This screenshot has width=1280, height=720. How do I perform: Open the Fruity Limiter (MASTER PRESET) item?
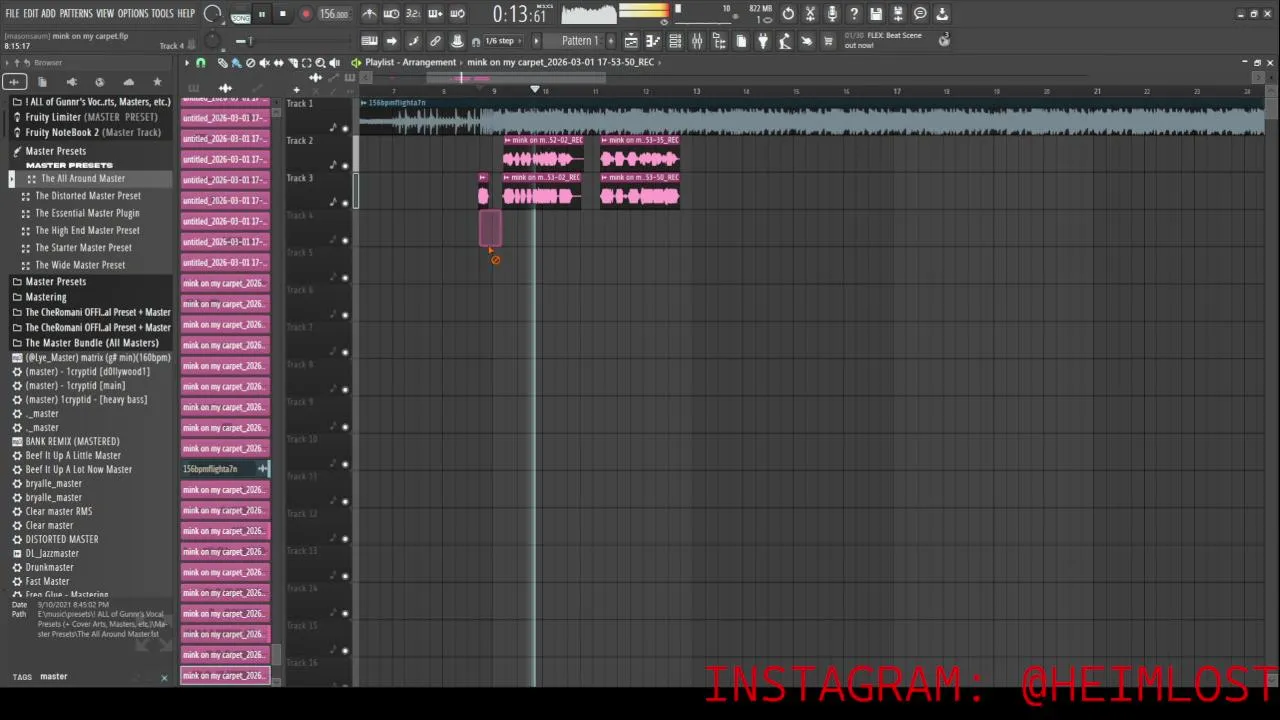coord(91,117)
